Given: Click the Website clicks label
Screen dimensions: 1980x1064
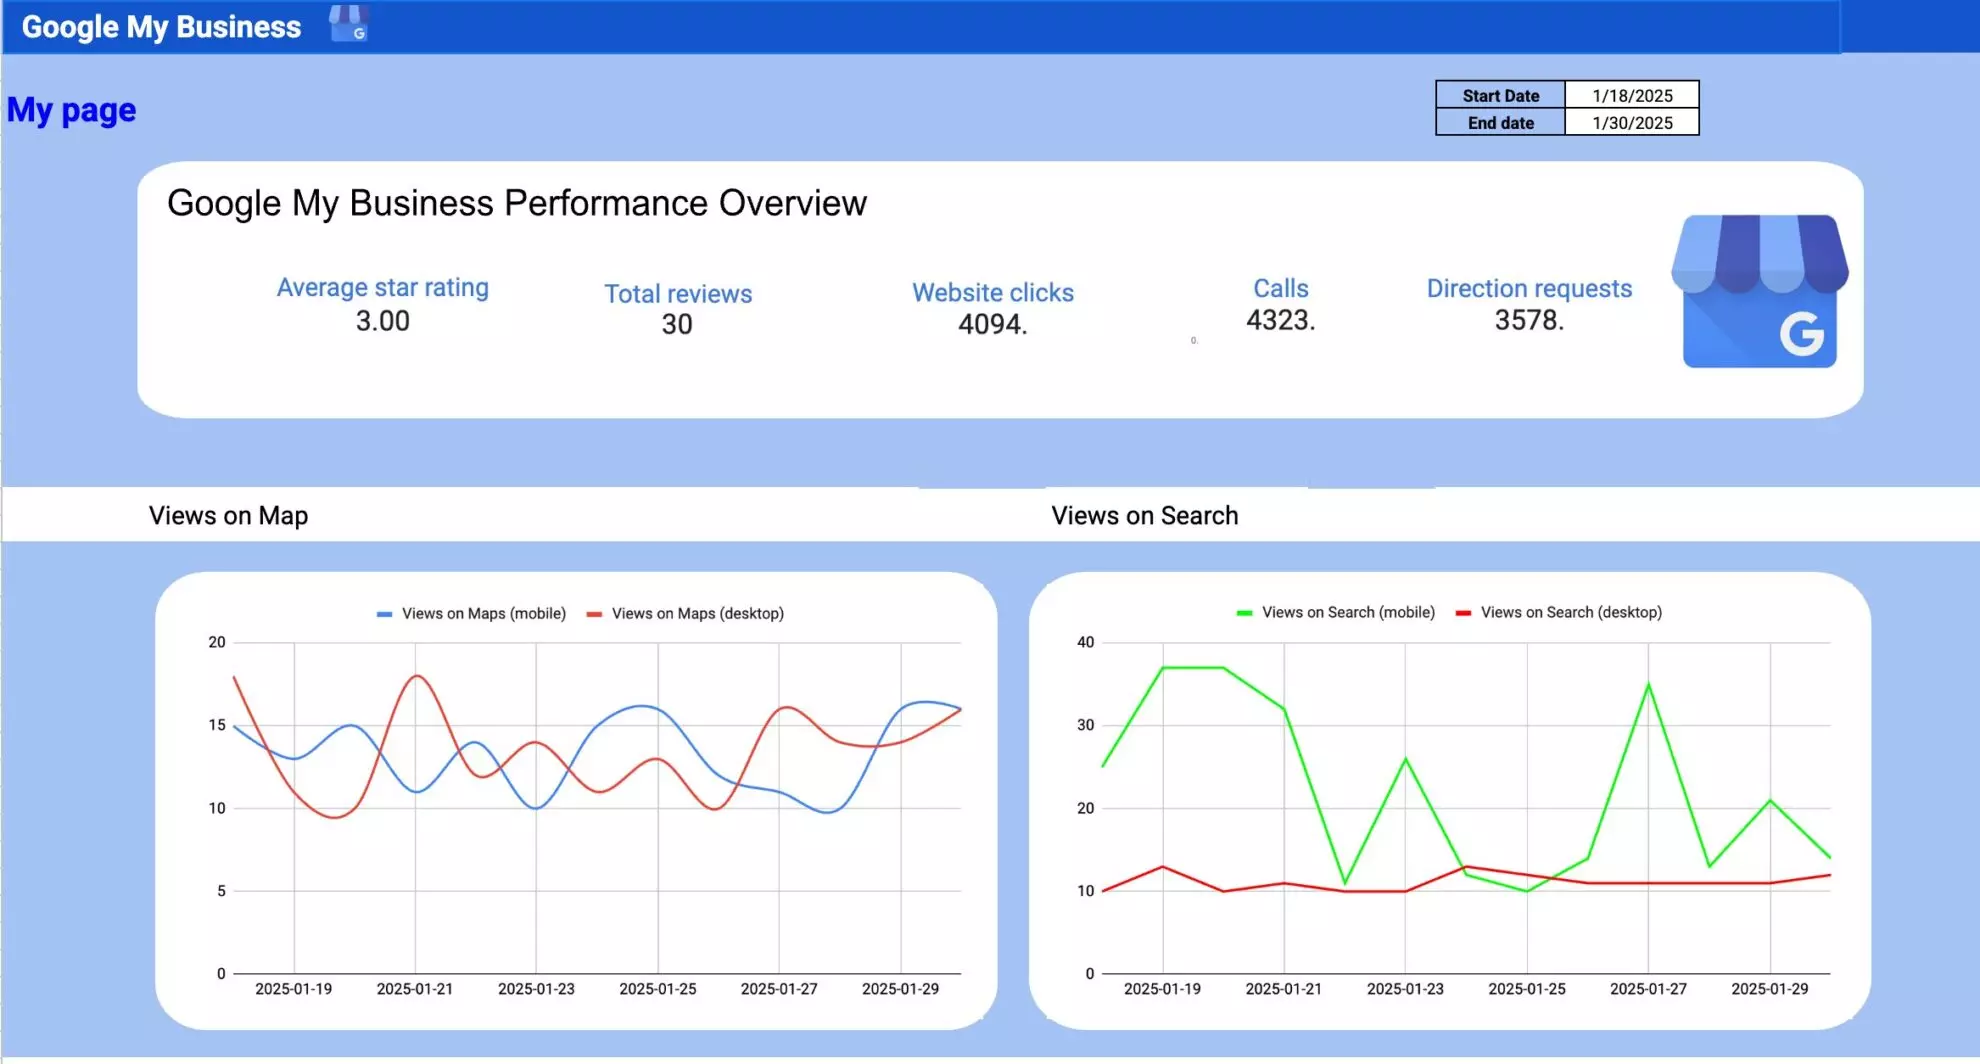Looking at the screenshot, I should (993, 292).
